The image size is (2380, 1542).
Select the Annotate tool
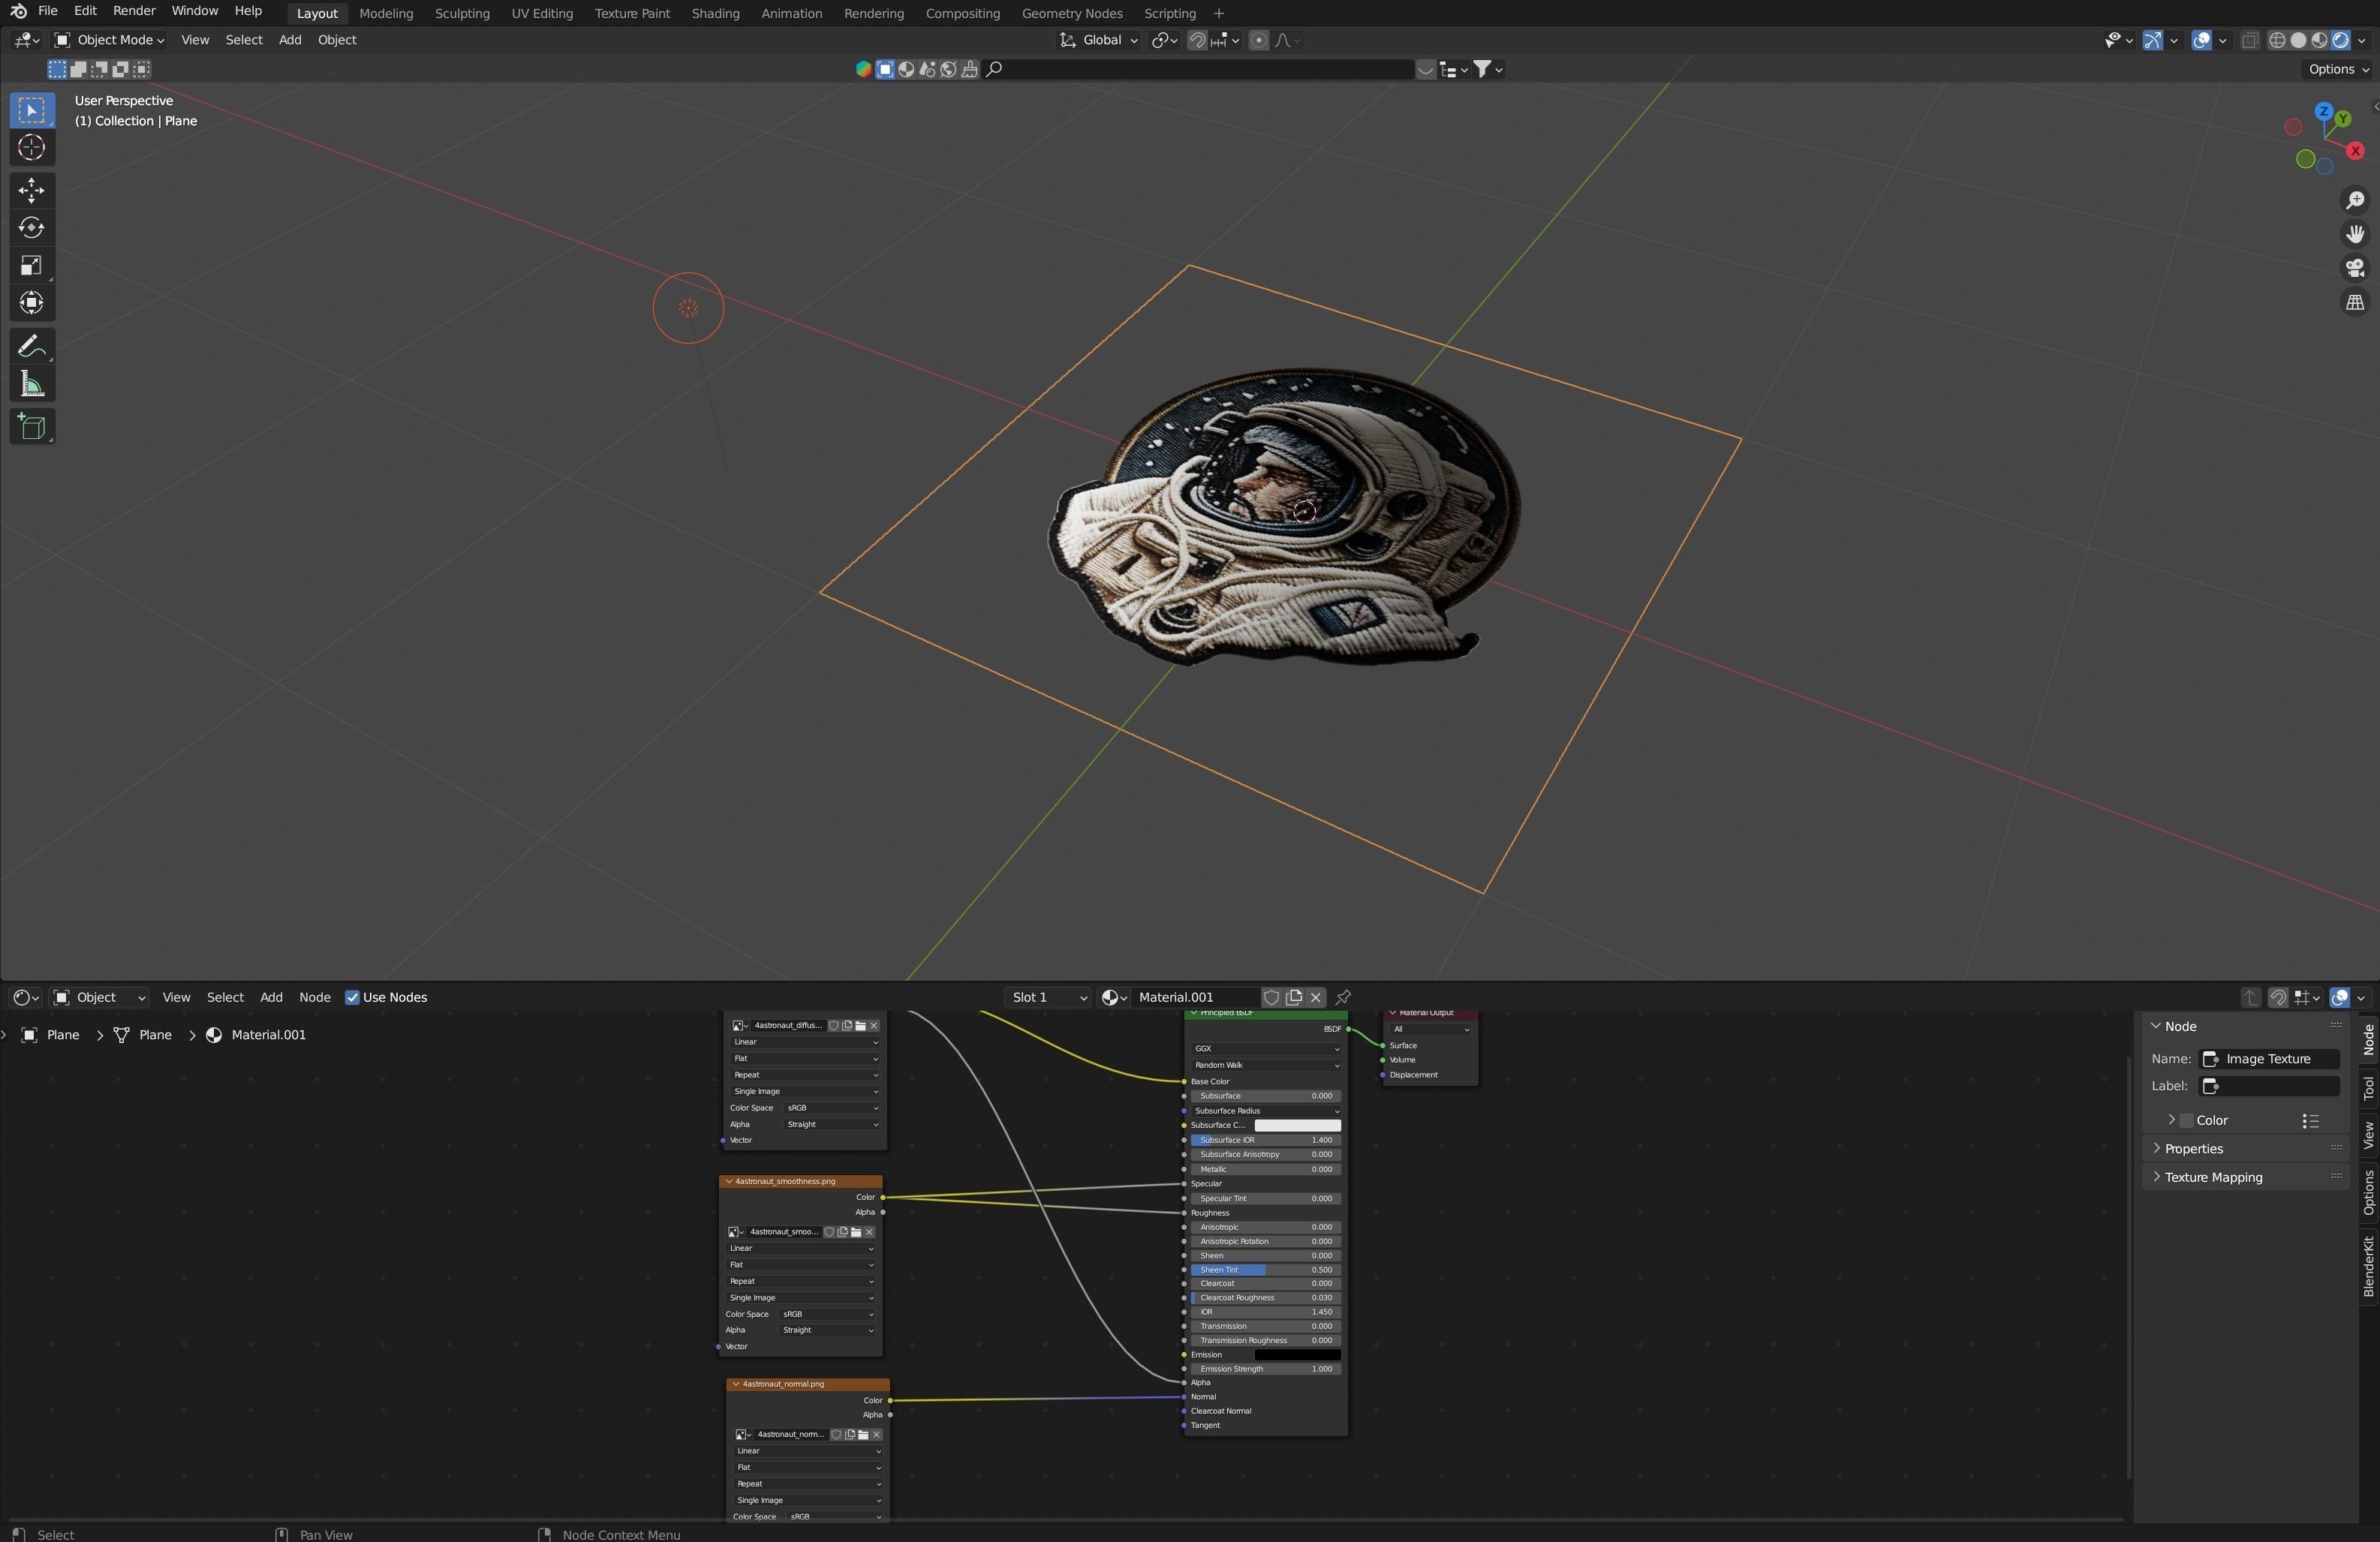[31, 347]
